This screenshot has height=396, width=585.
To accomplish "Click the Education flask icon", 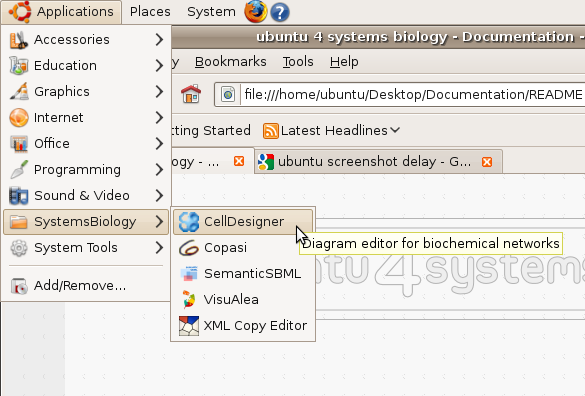I will click(19, 66).
